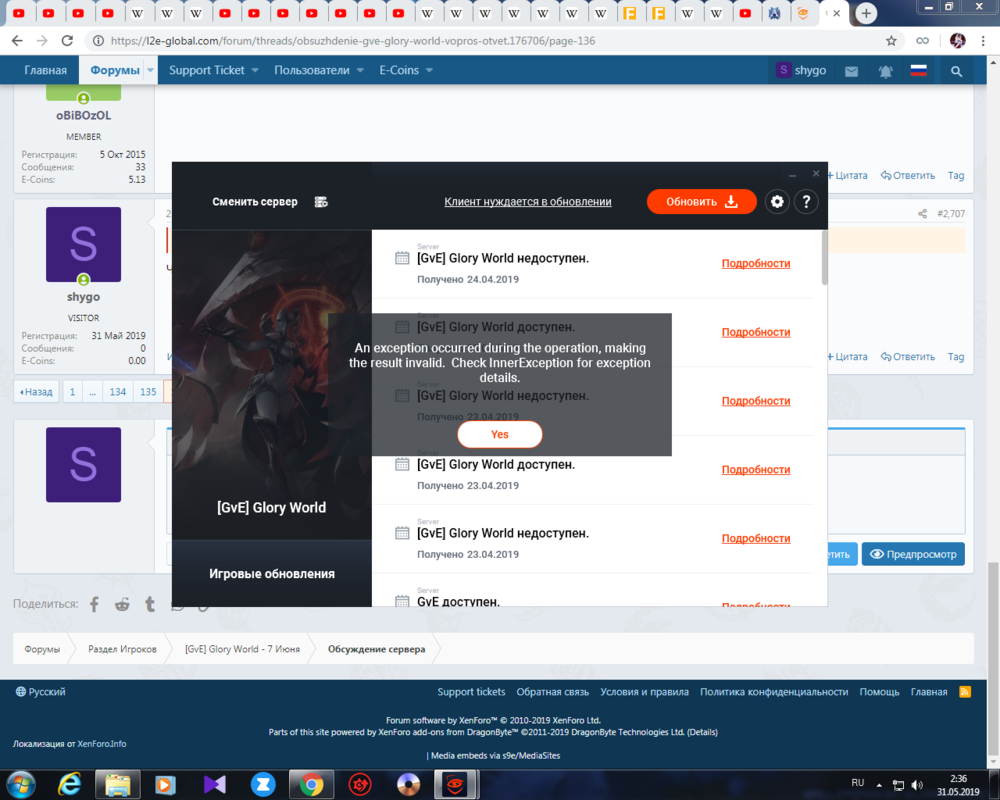The width and height of the screenshot is (1000, 800).
Task: Select the Игровые обновления section
Action: (x=272, y=574)
